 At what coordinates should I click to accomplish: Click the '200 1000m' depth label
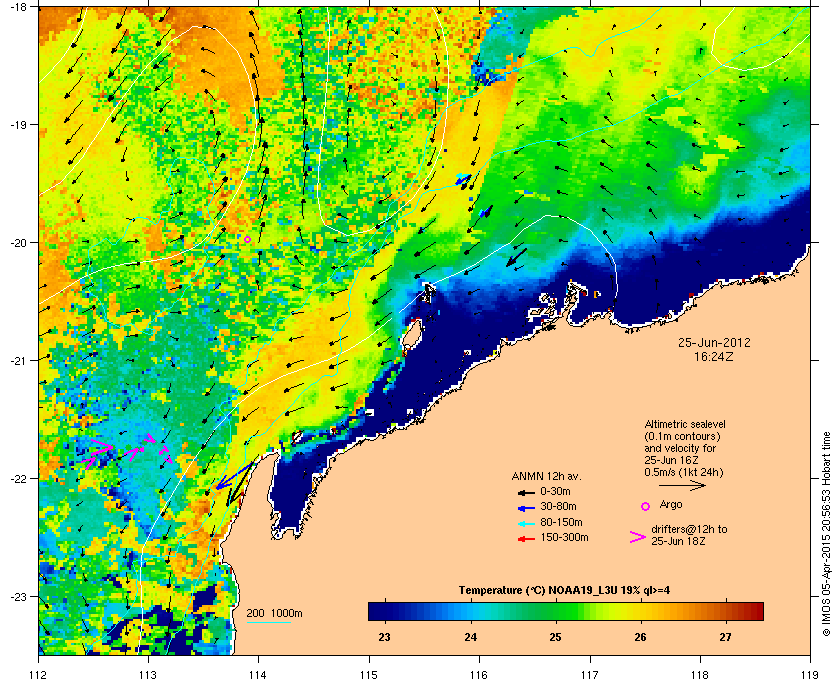click(274, 614)
